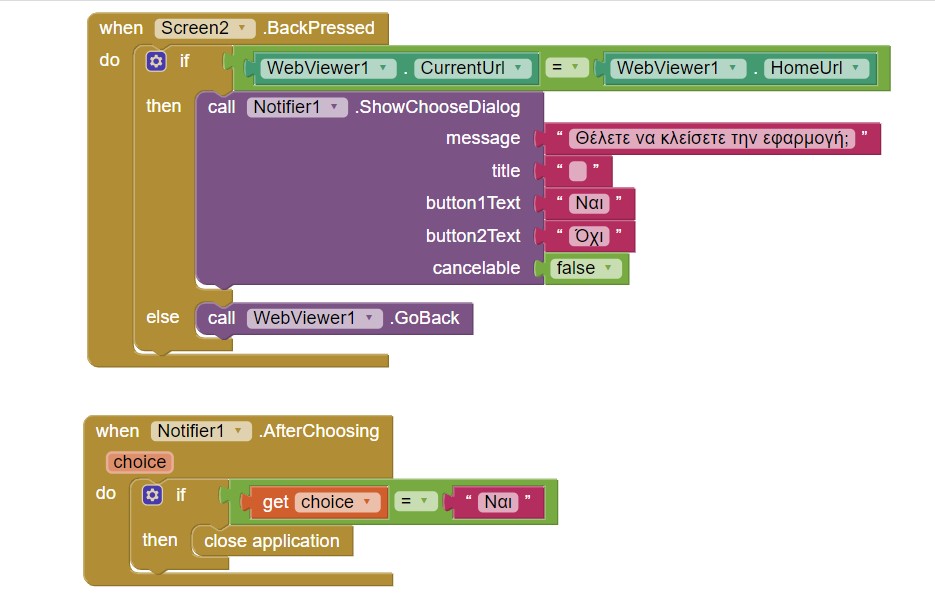The width and height of the screenshot is (935, 597).
Task: Click the gear icon on the AfterChoosing if block
Action: [152, 495]
